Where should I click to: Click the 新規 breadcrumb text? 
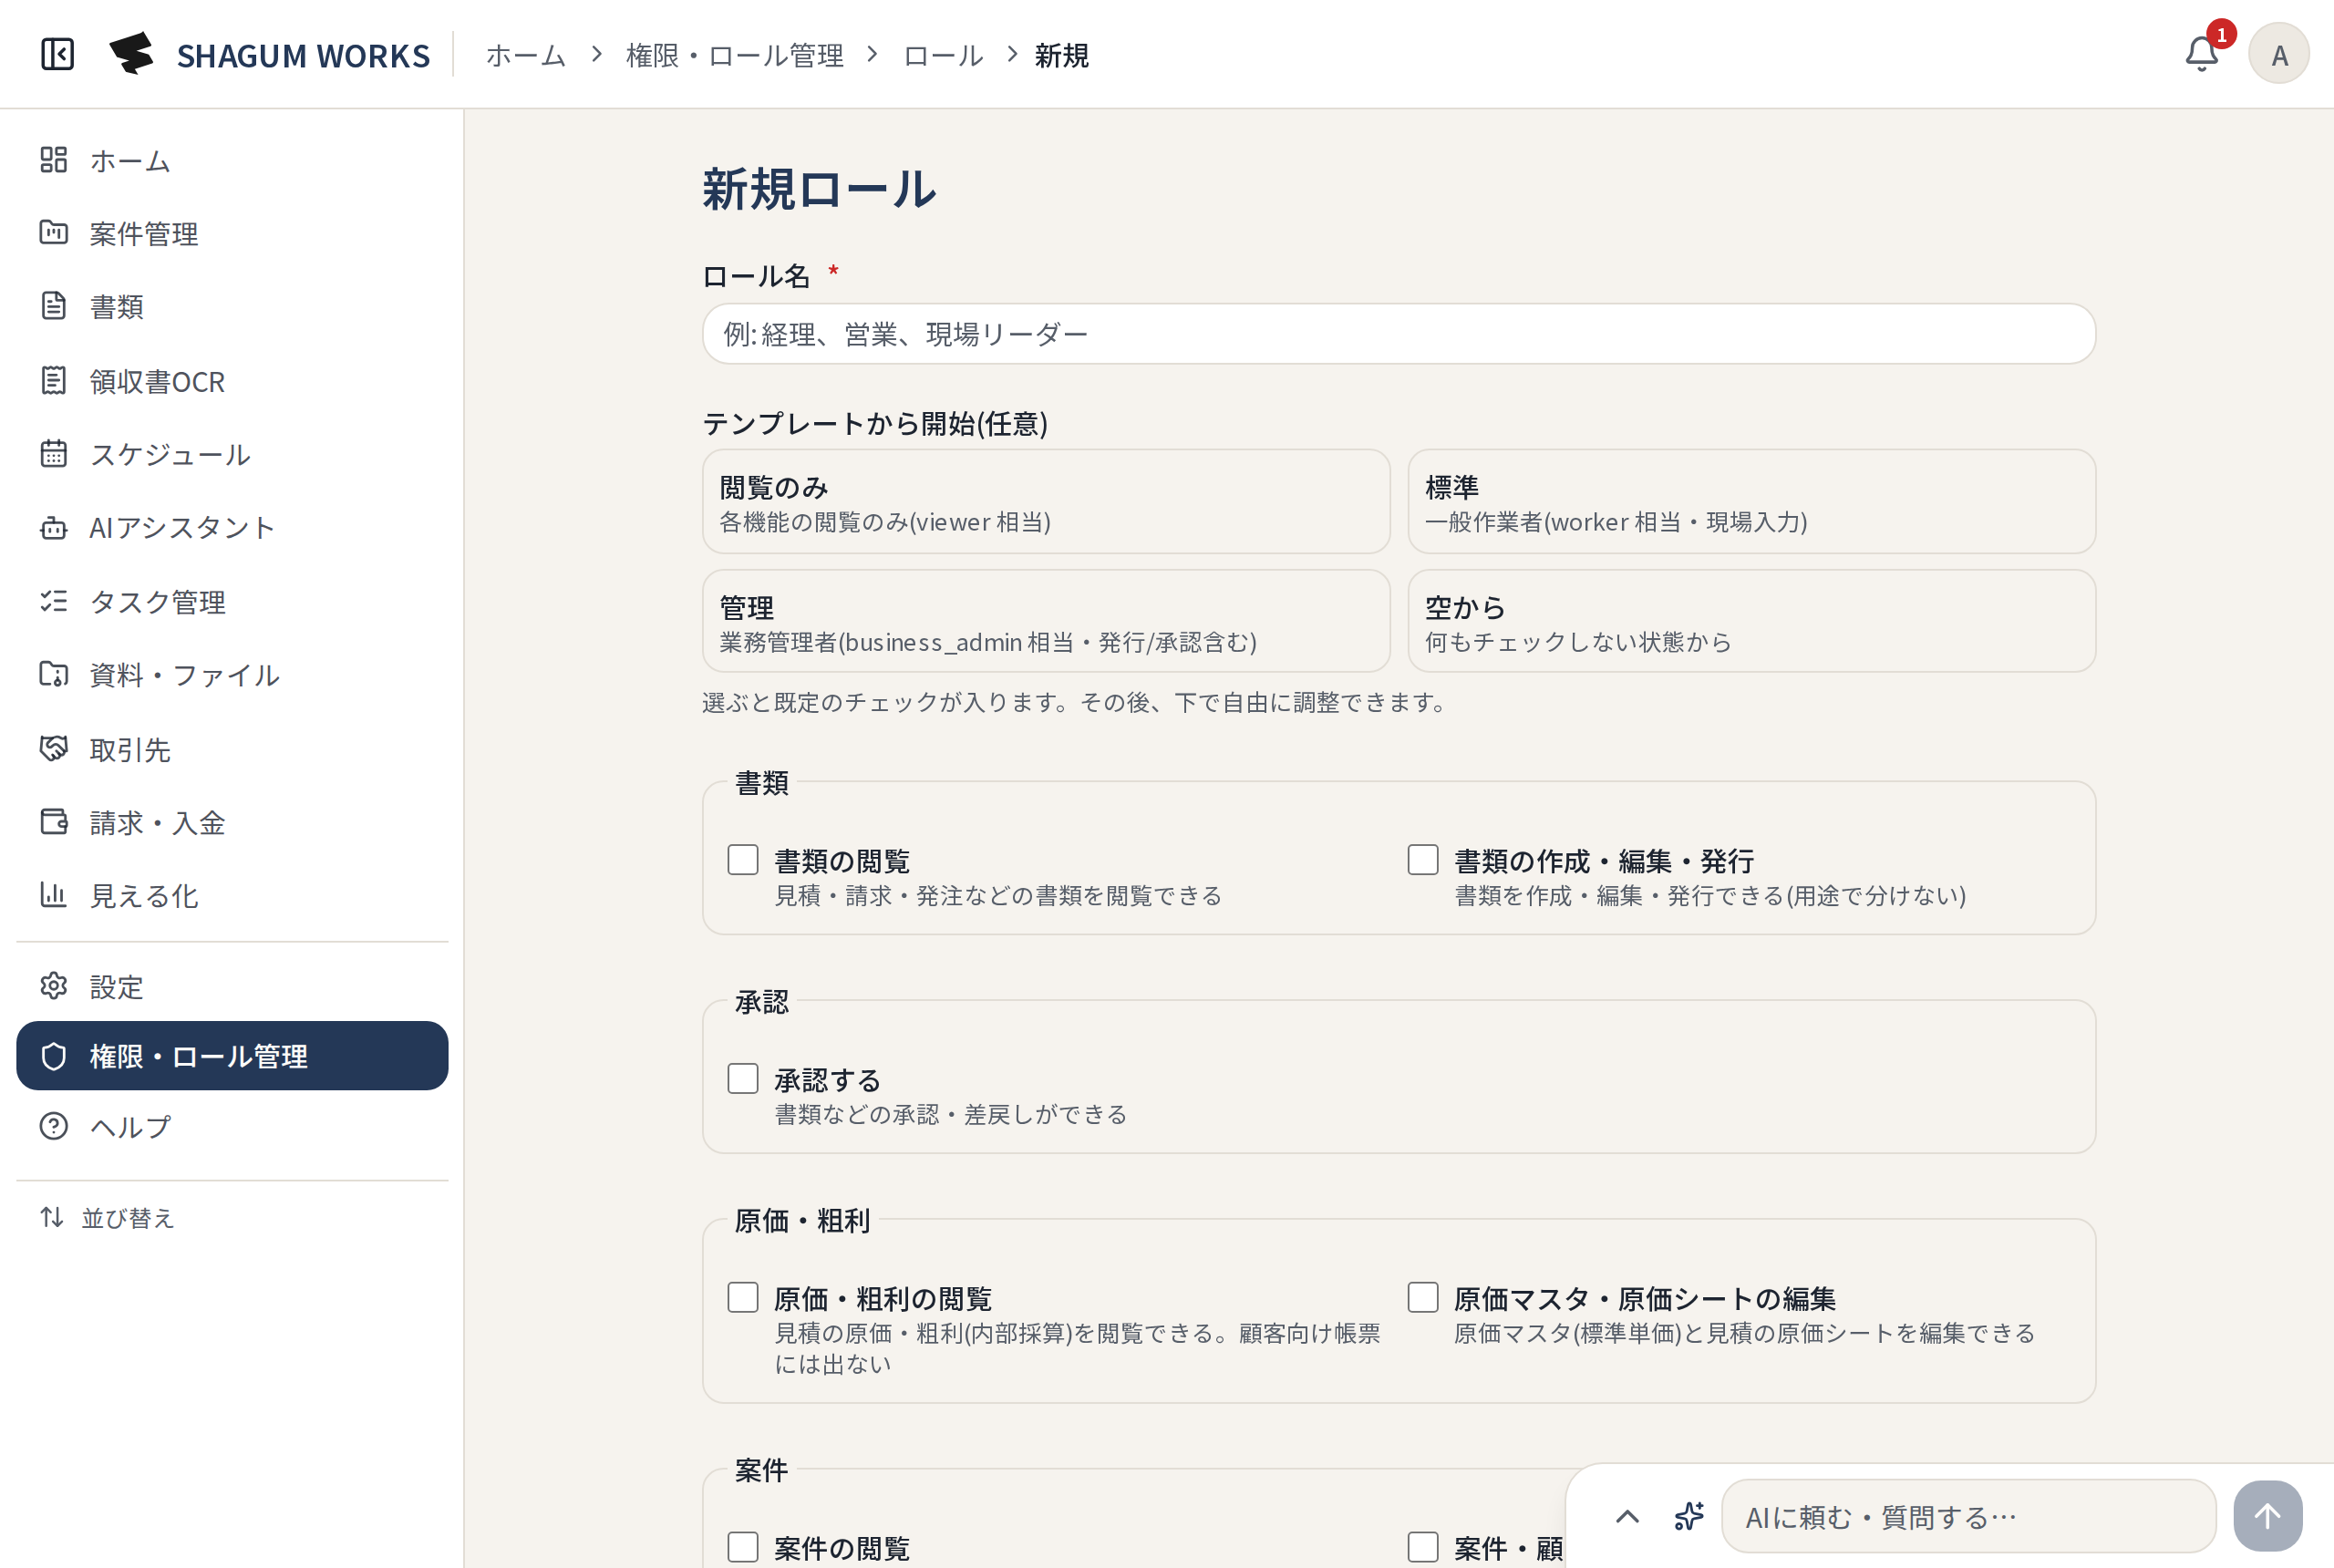[1061, 55]
